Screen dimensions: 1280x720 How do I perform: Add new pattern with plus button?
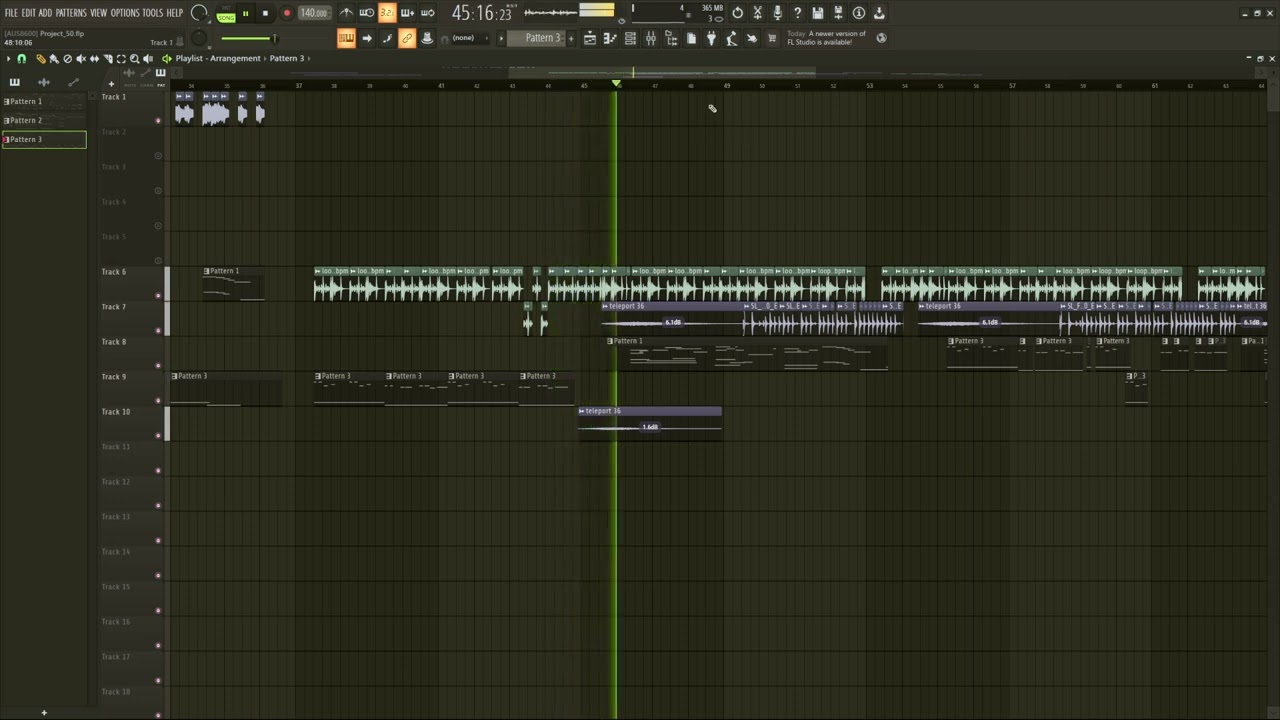coord(572,38)
